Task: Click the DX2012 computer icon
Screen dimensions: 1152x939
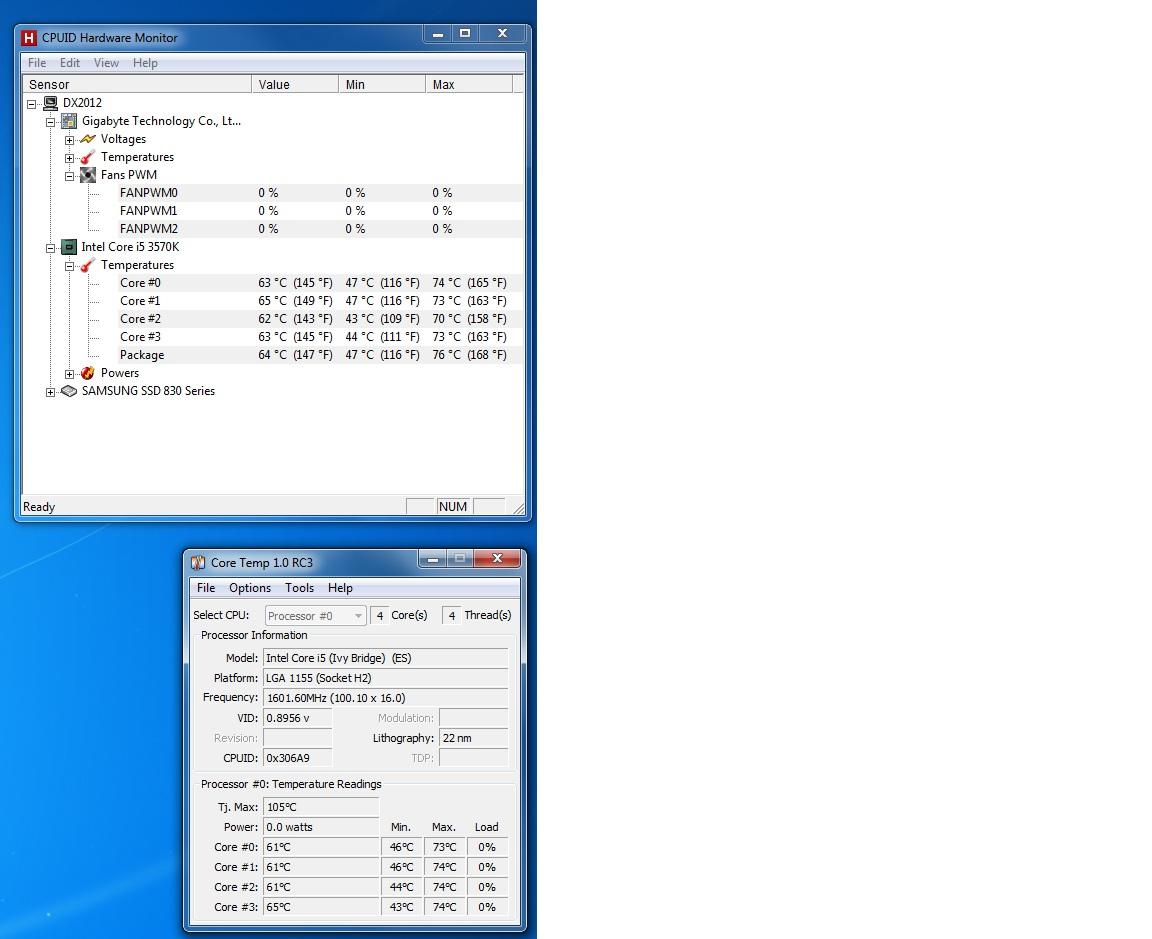Action: pos(50,103)
